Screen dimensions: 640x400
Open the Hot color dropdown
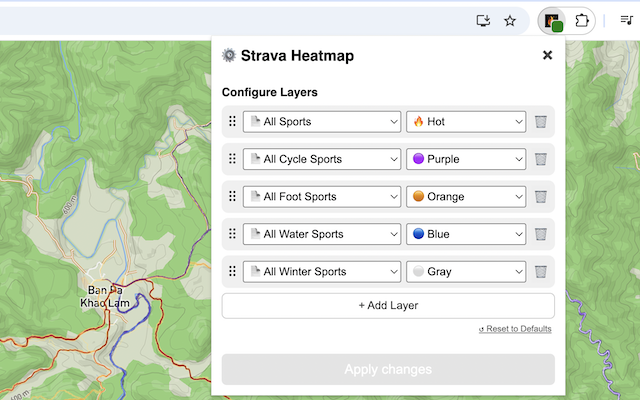466,122
